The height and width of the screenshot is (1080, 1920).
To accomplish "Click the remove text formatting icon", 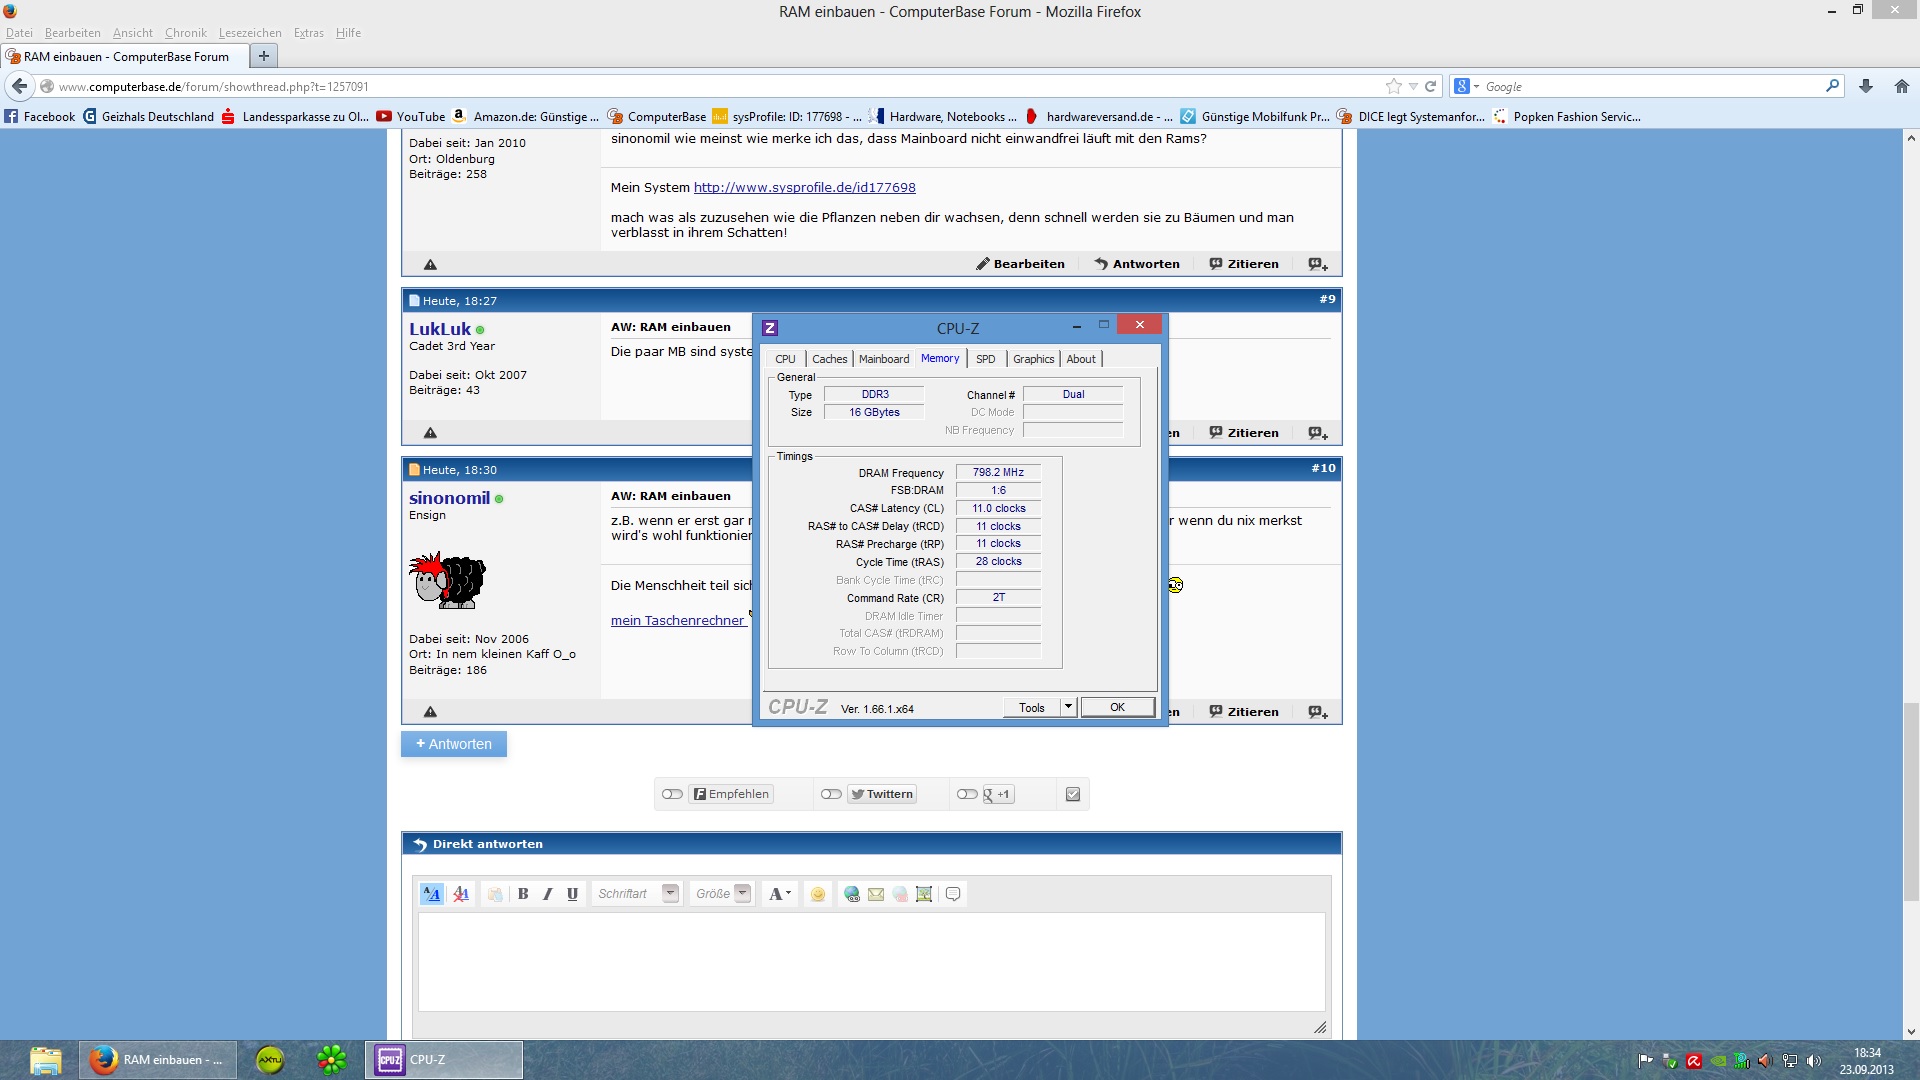I will (461, 894).
